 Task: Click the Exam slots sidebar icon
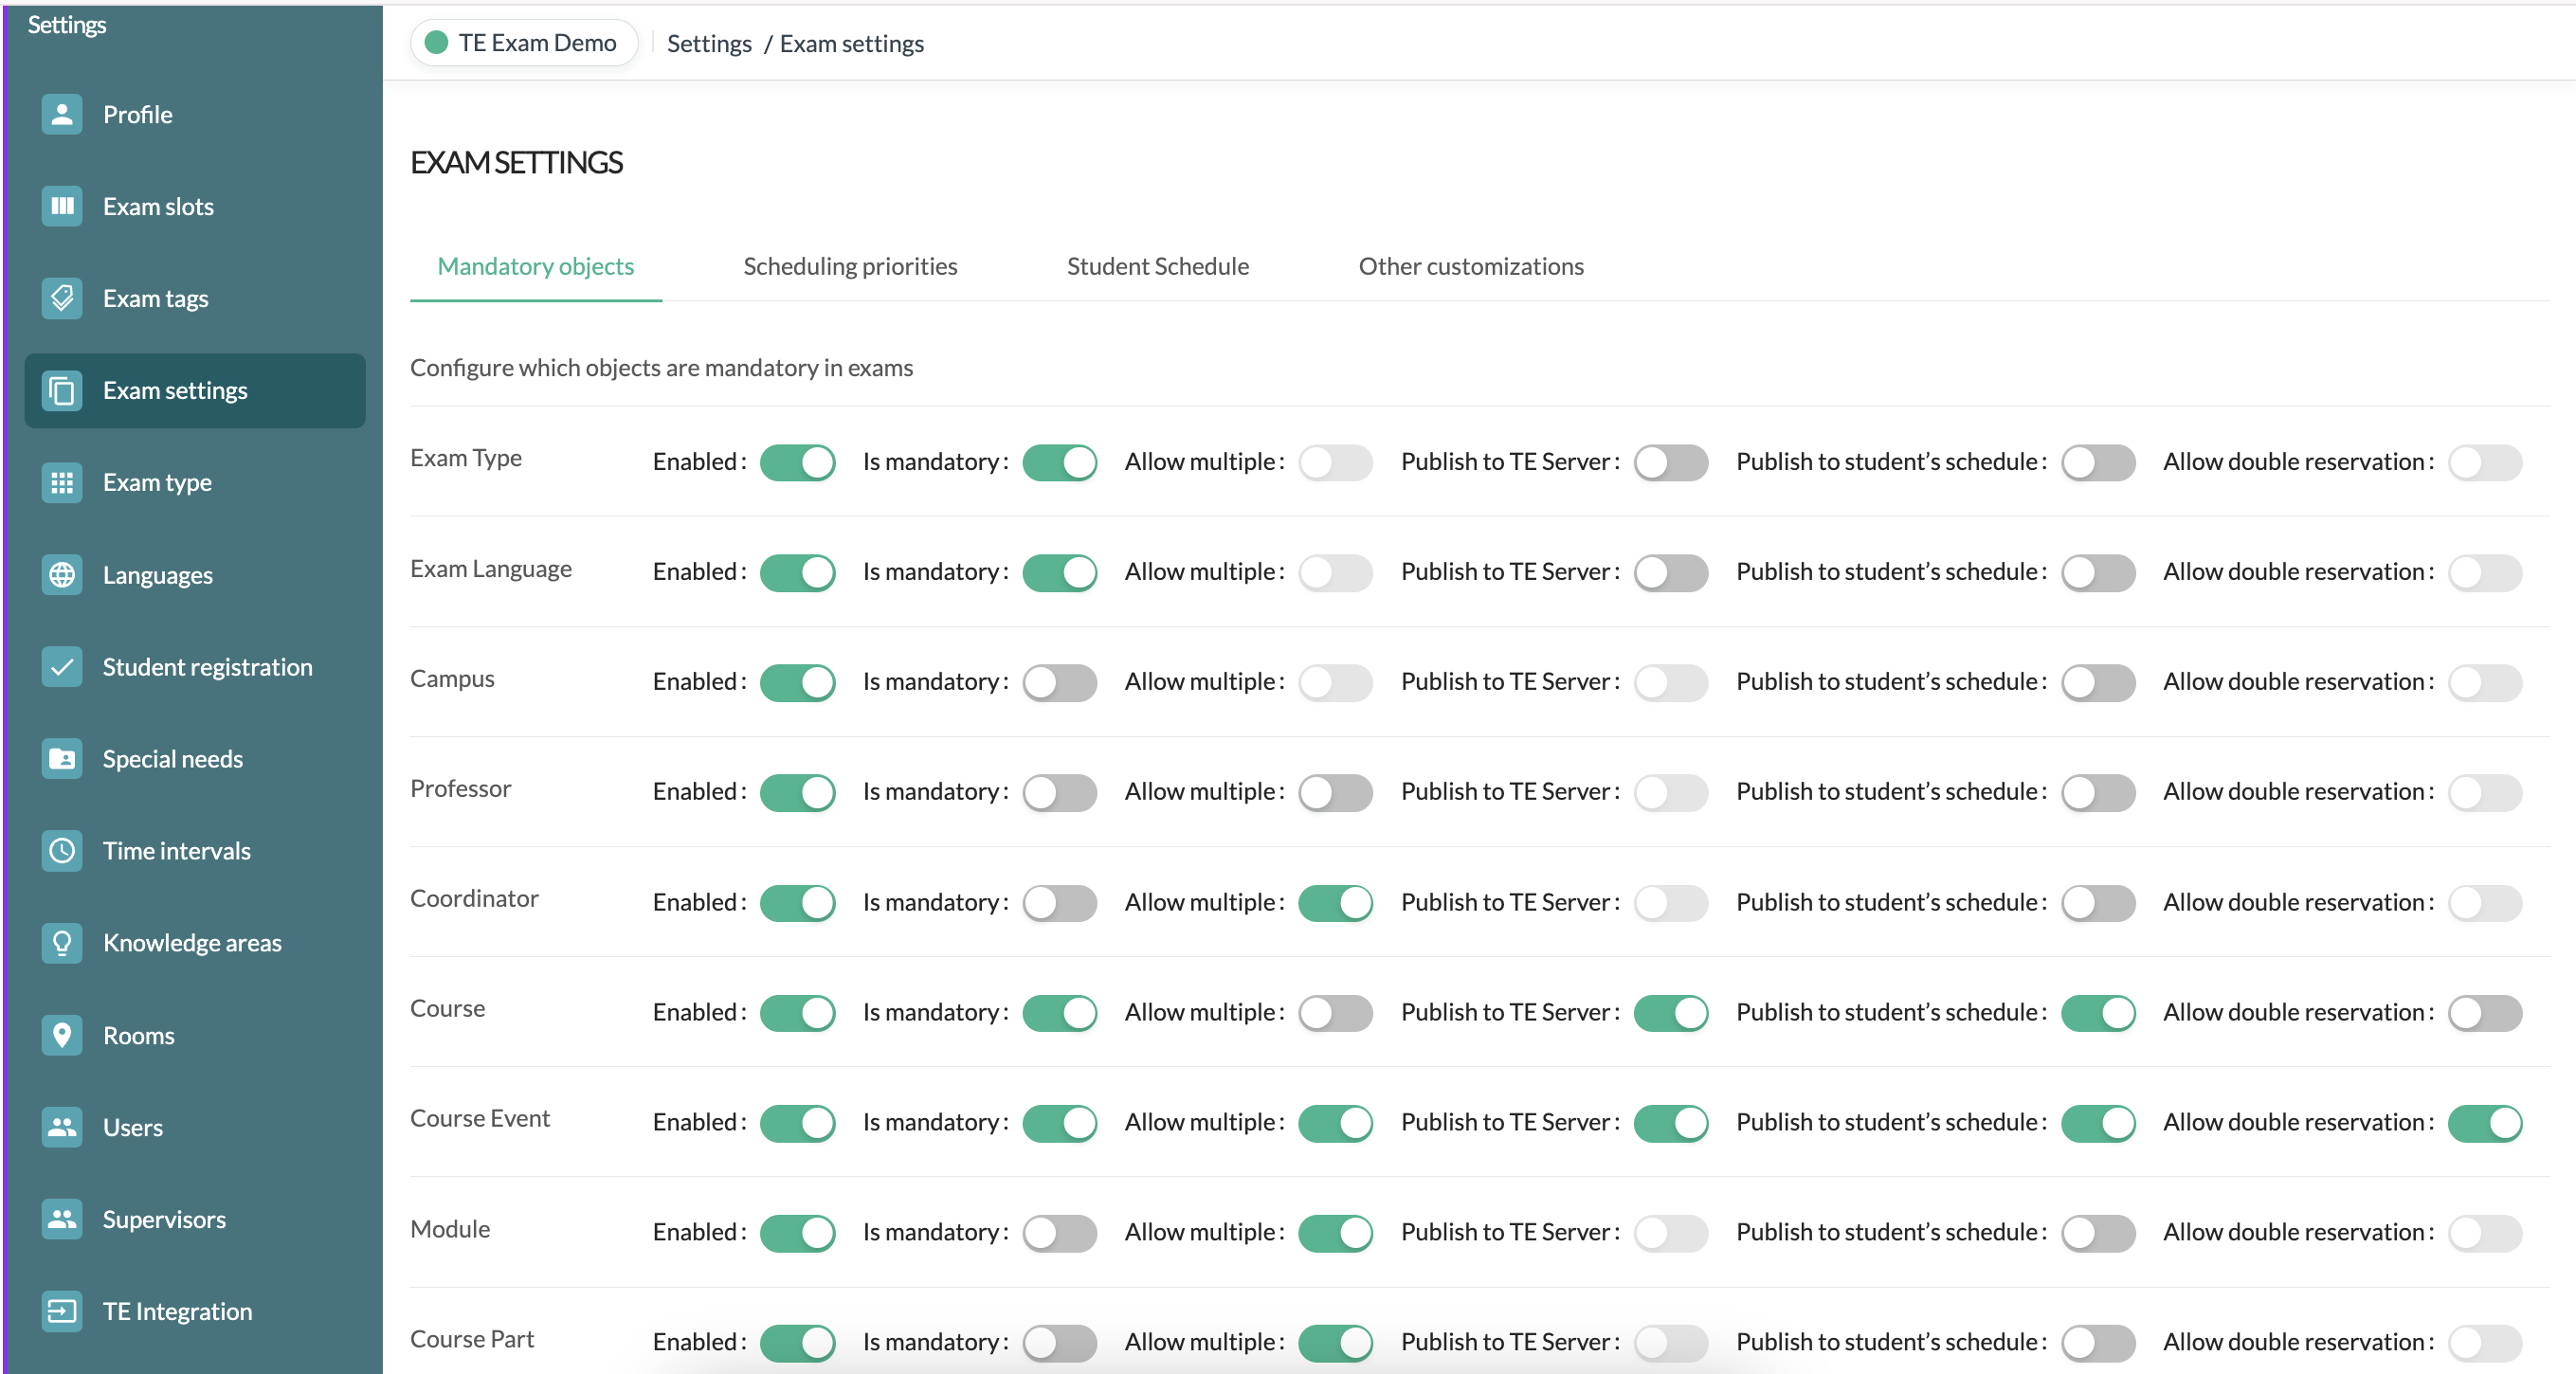point(62,206)
